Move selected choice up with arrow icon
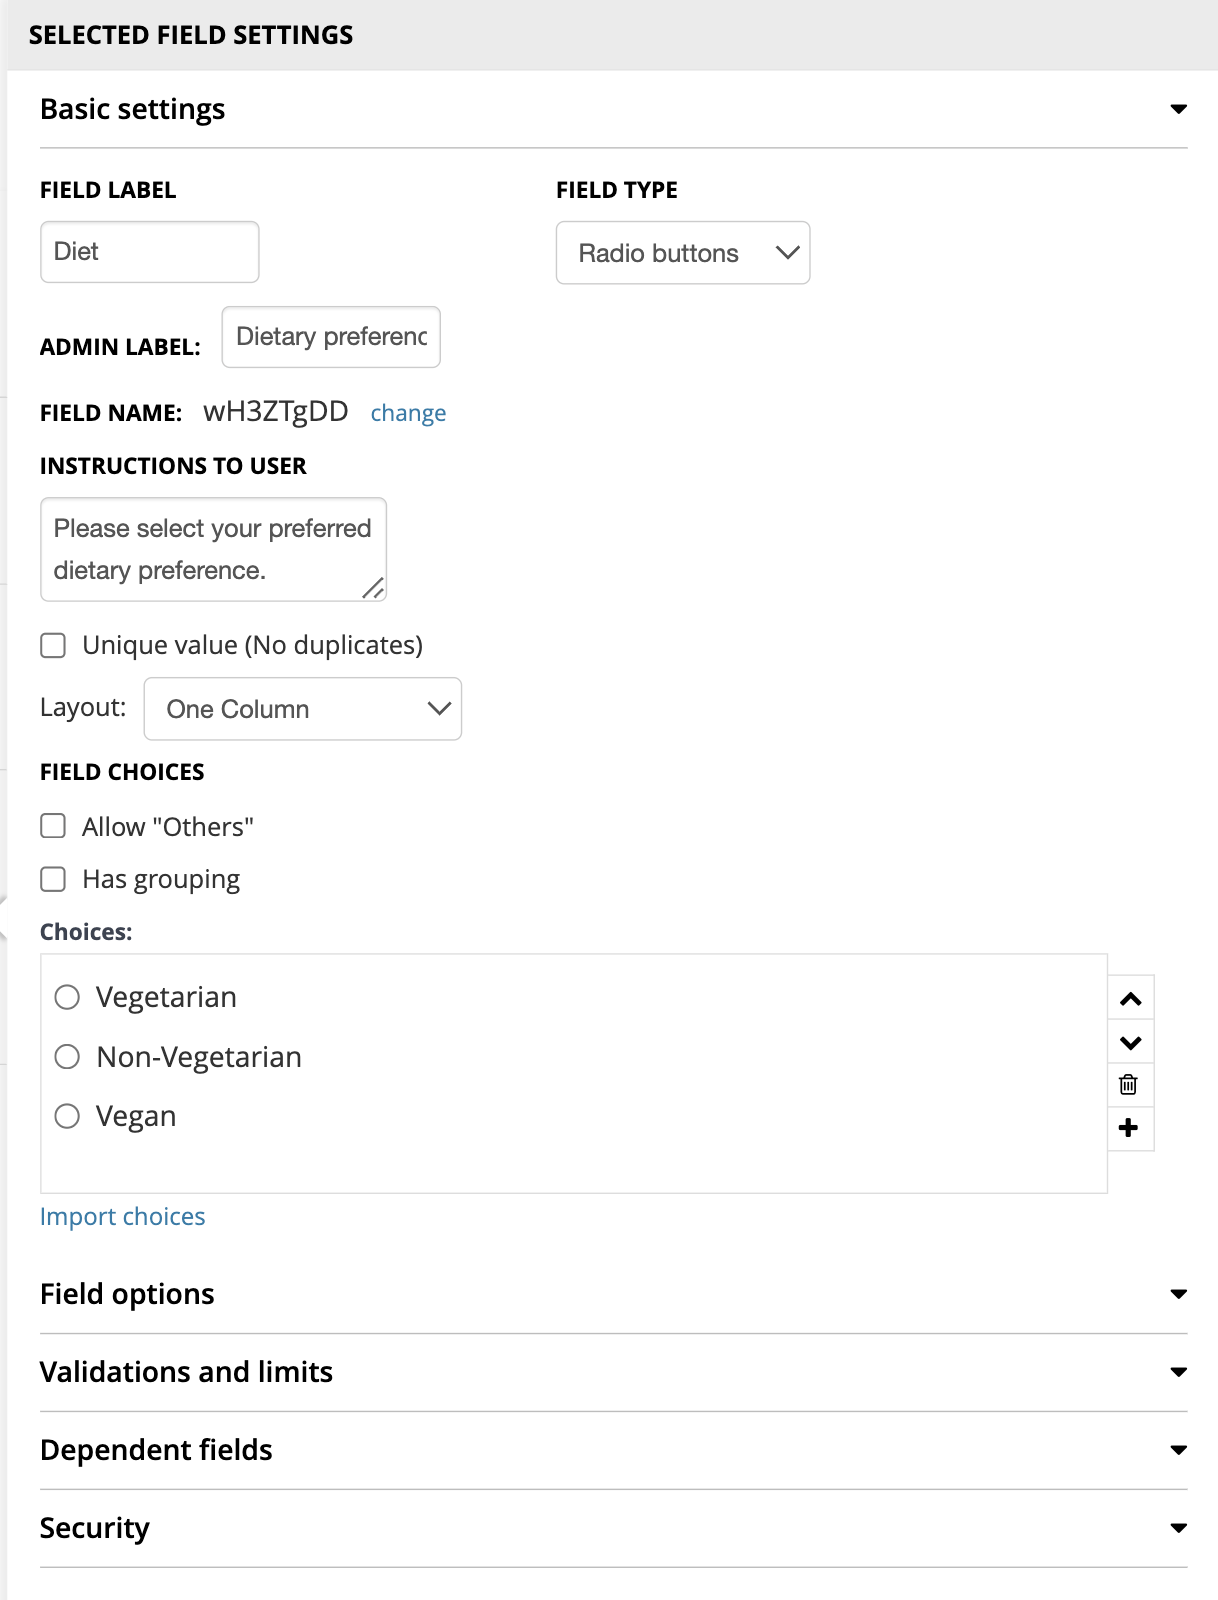The height and width of the screenshot is (1600, 1218). pos(1131,999)
